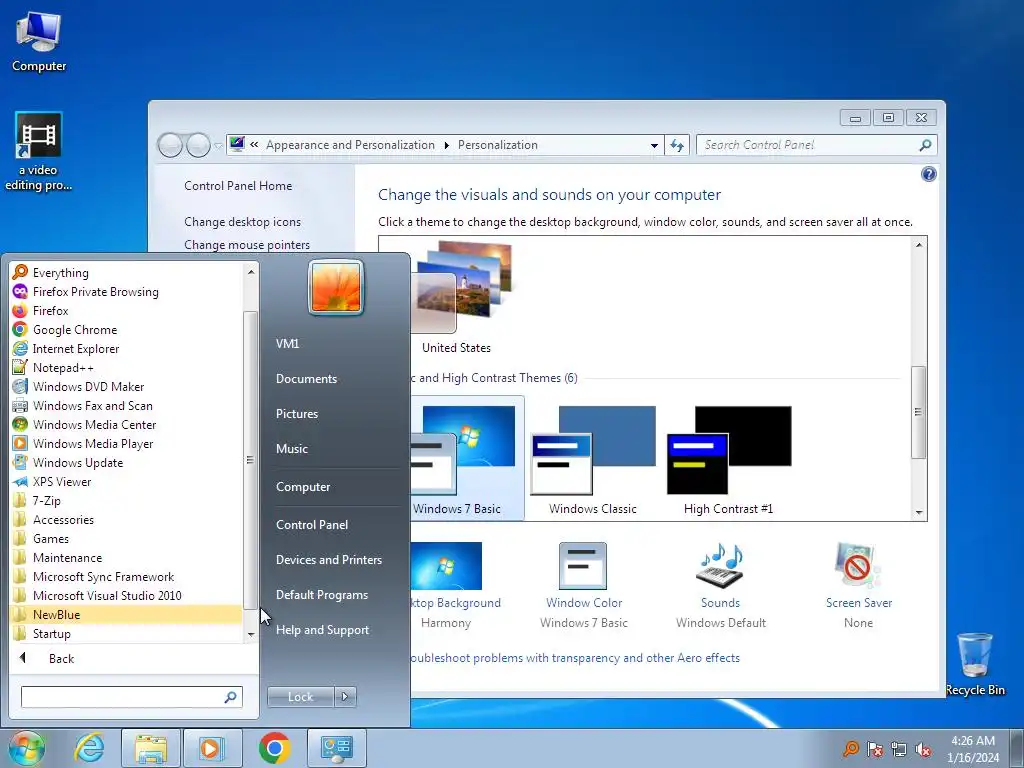Open Screen Saver settings
Image resolution: width=1024 pixels, height=768 pixels.
click(x=858, y=586)
